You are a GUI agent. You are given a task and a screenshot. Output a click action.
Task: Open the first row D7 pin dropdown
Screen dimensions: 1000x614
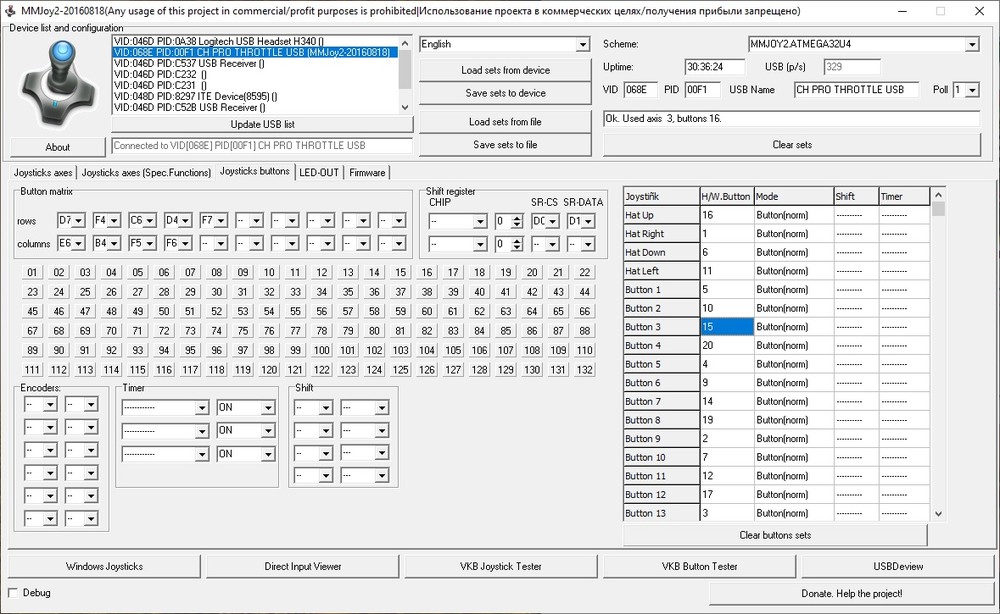click(72, 220)
